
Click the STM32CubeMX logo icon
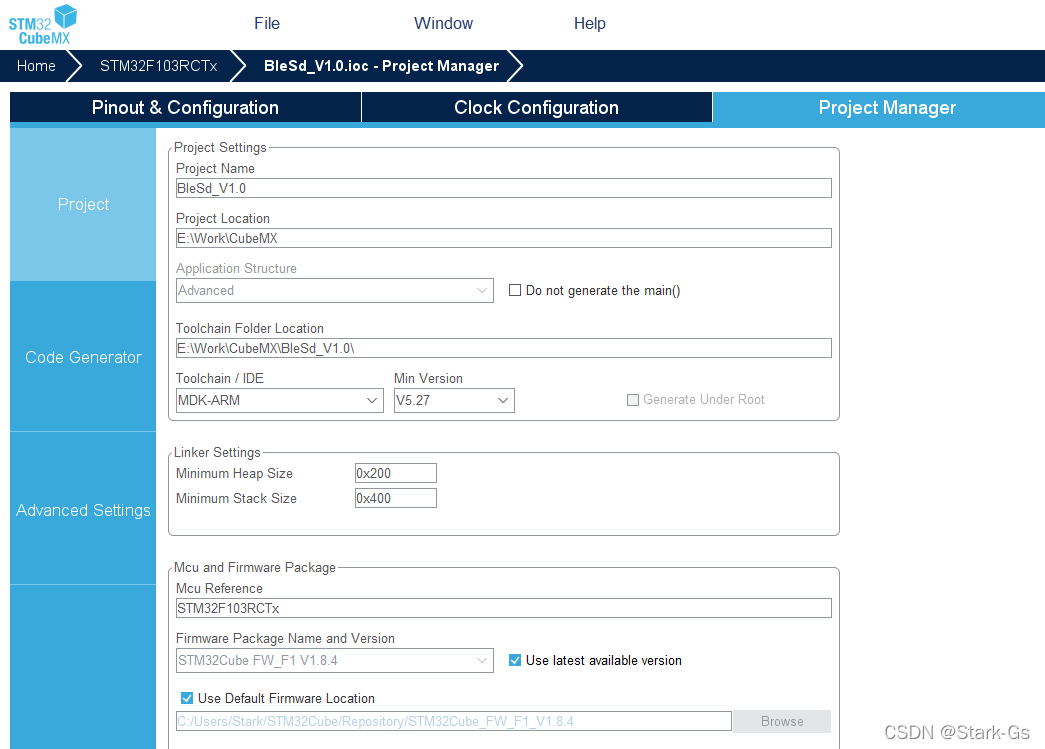pyautogui.click(x=43, y=25)
